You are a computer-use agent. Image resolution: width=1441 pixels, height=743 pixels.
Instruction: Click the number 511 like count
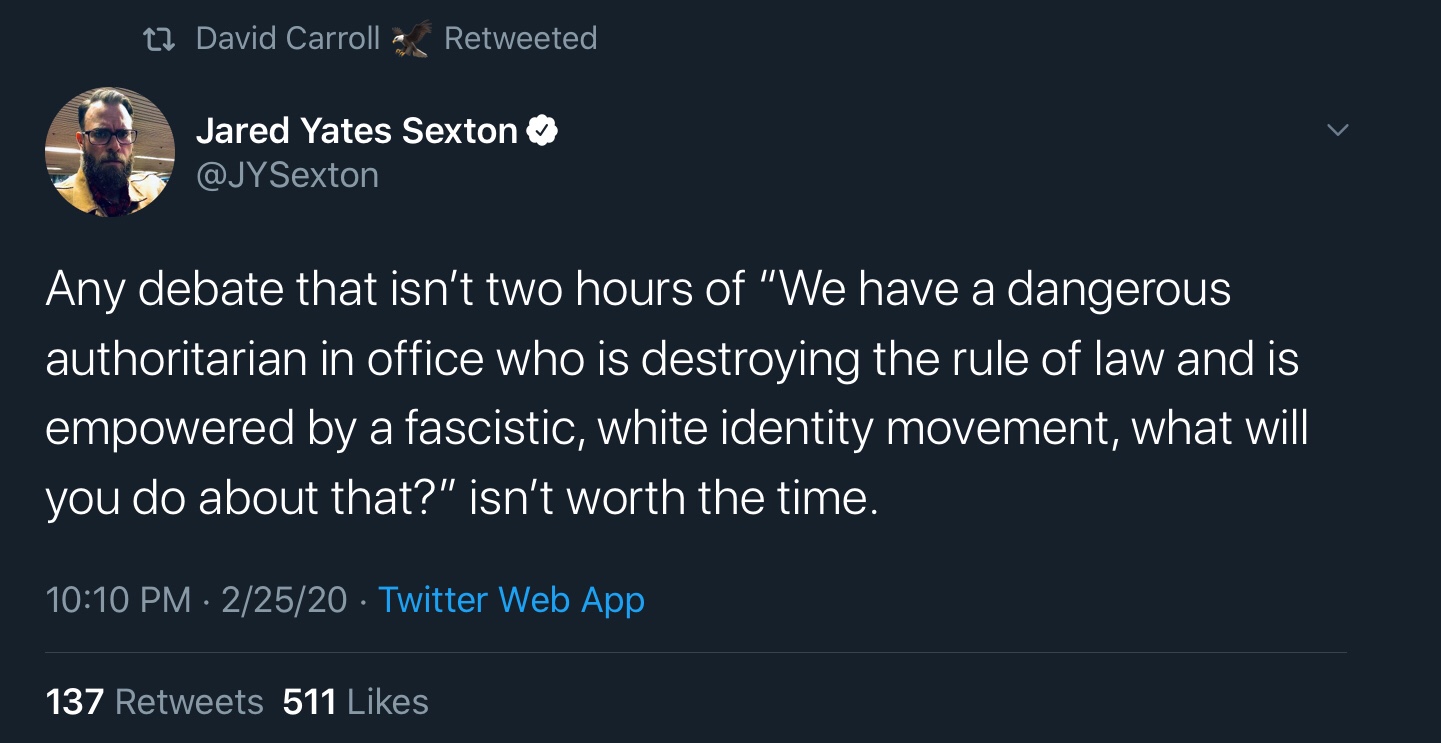click(309, 701)
